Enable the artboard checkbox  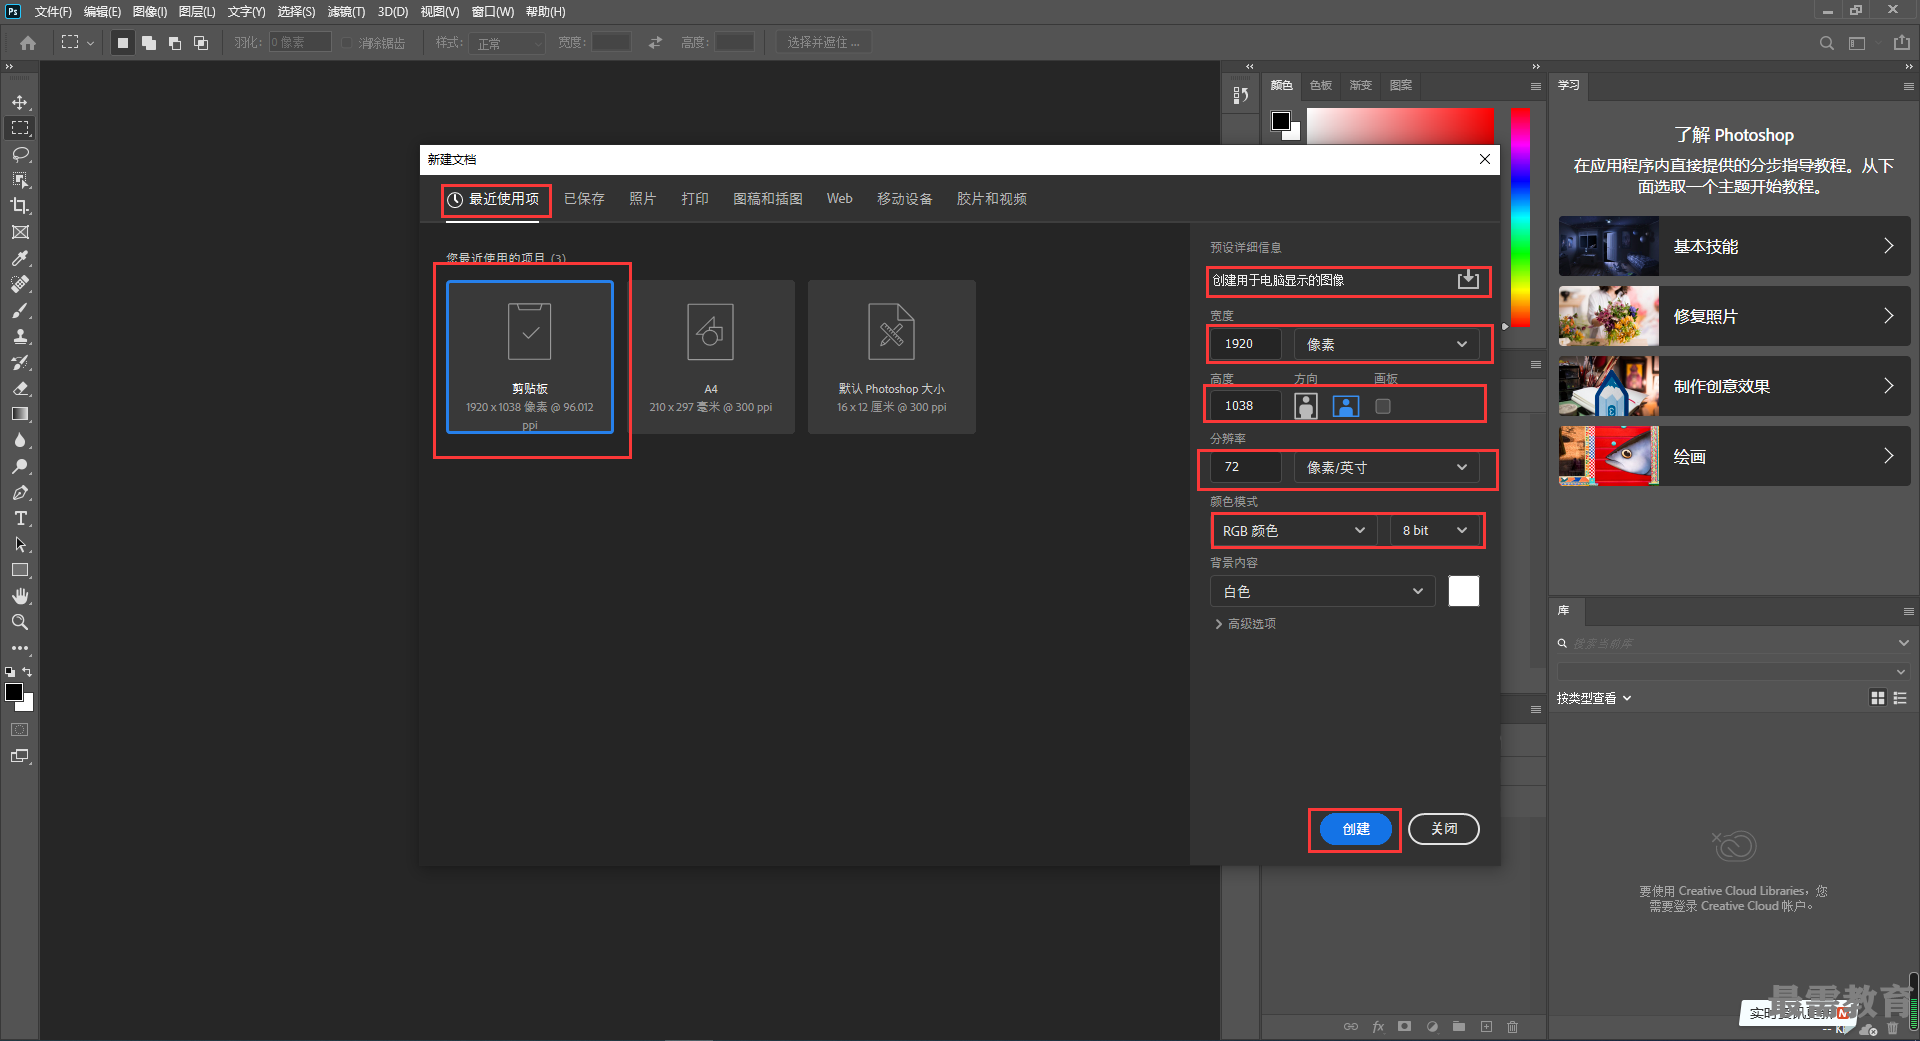pos(1383,406)
